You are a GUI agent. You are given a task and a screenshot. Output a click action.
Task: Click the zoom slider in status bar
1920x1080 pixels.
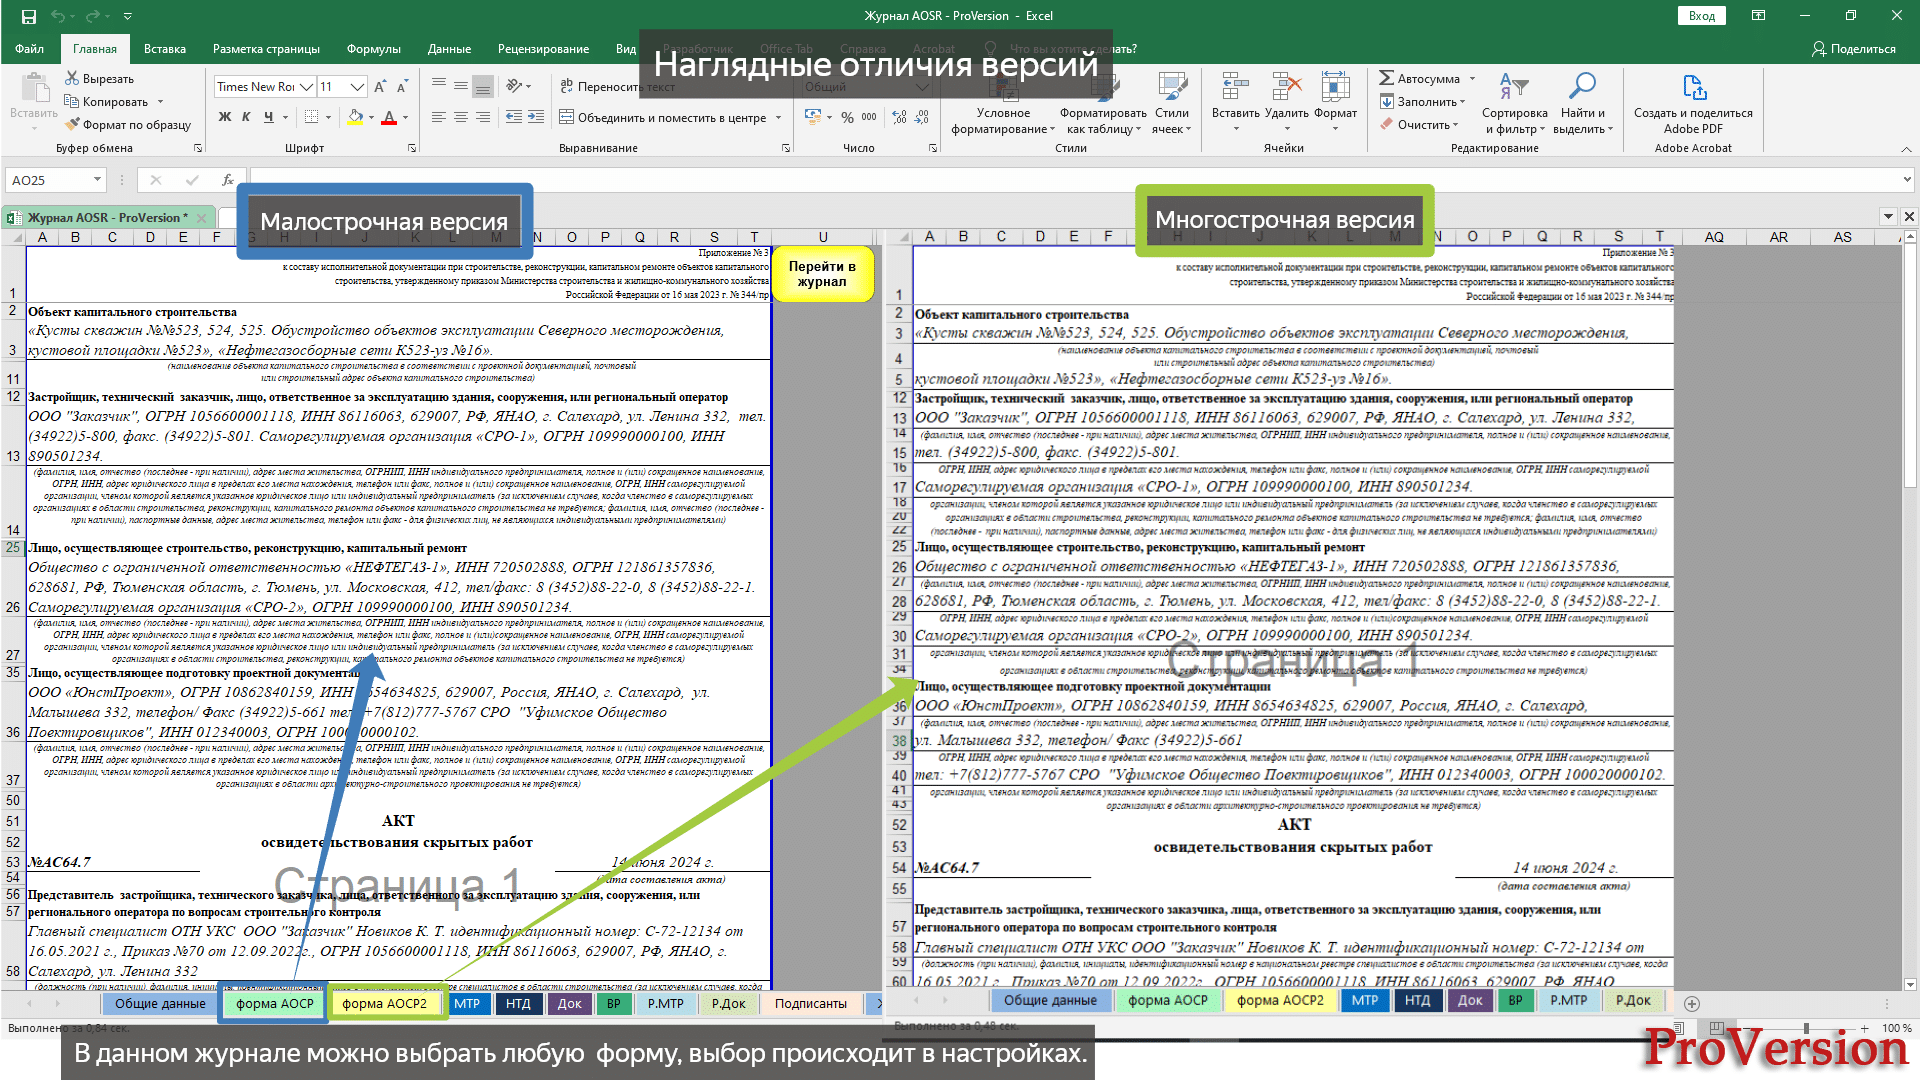click(1806, 1028)
